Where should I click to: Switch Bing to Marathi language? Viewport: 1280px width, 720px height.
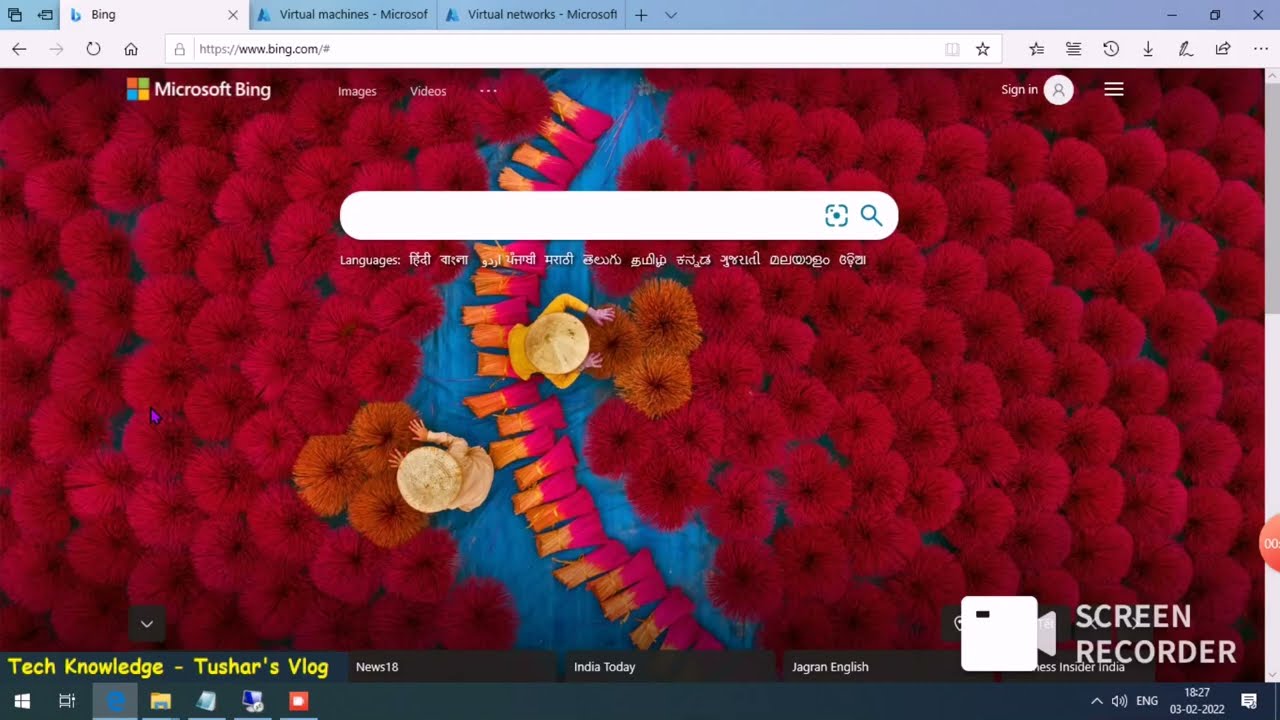559,260
